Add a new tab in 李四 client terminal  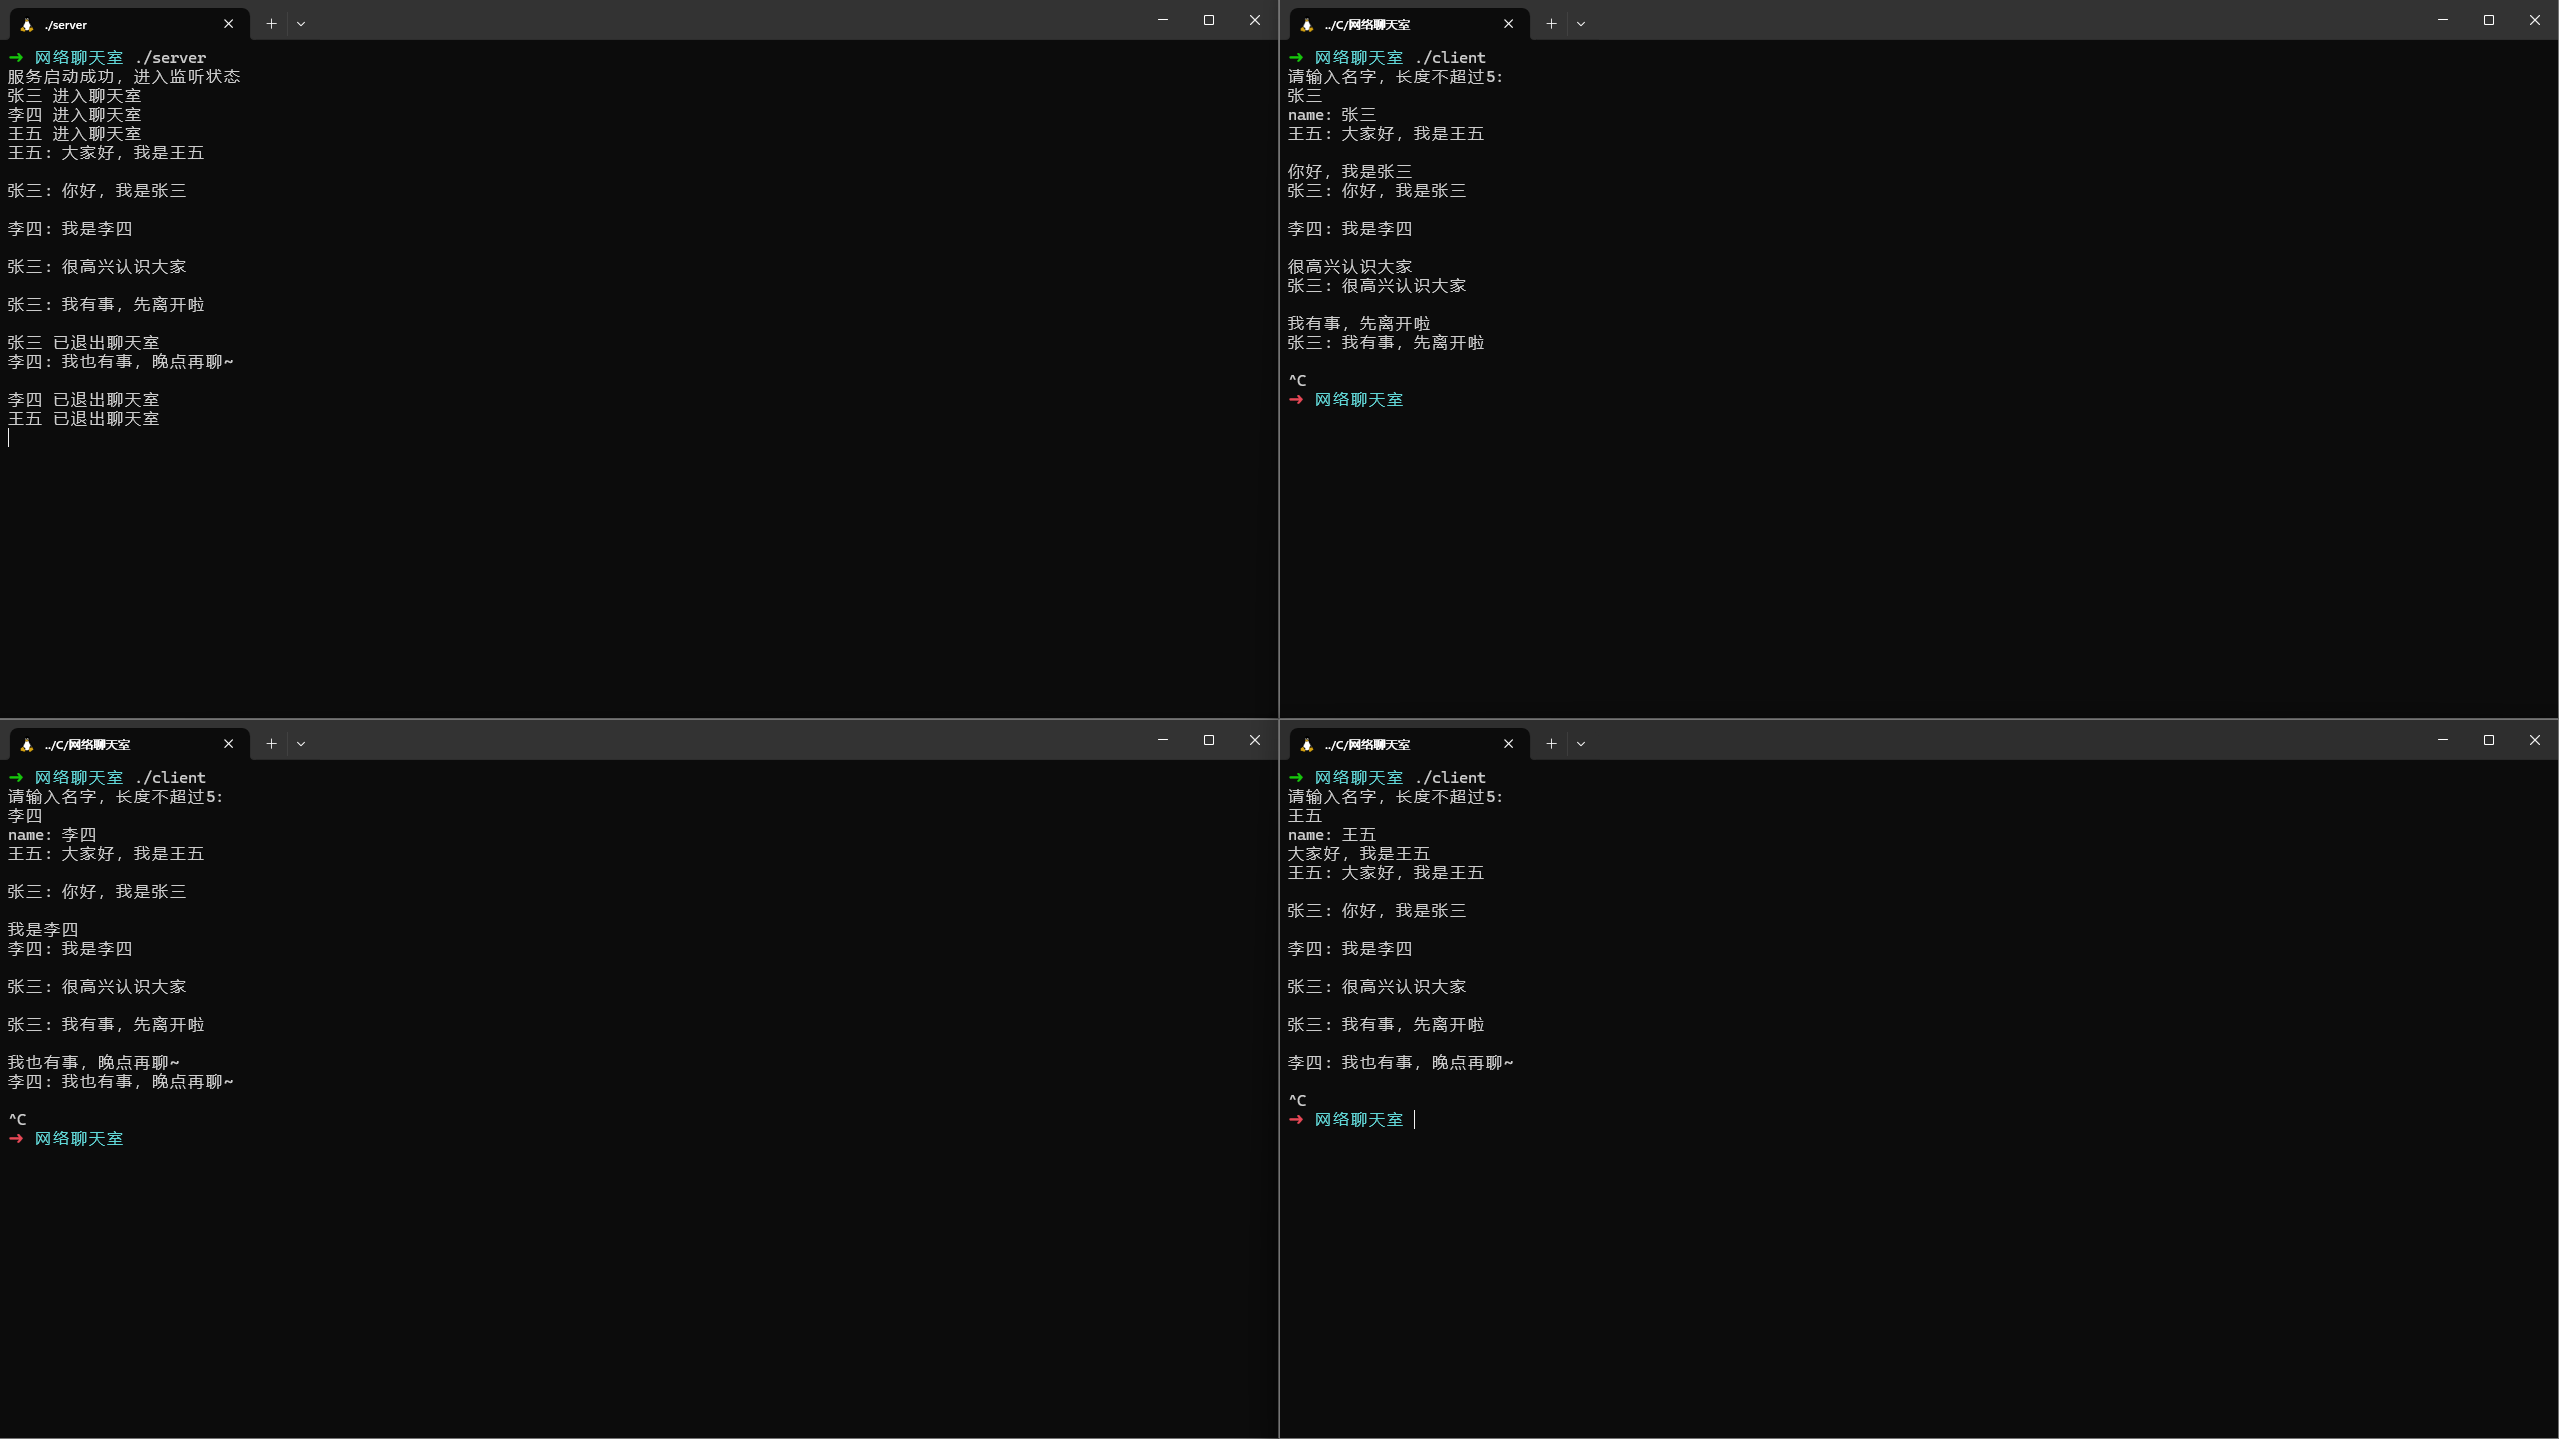(x=271, y=744)
